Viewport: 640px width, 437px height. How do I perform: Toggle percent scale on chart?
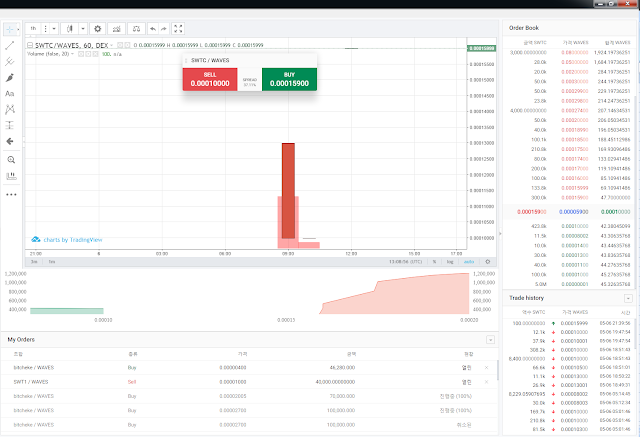click(x=434, y=262)
